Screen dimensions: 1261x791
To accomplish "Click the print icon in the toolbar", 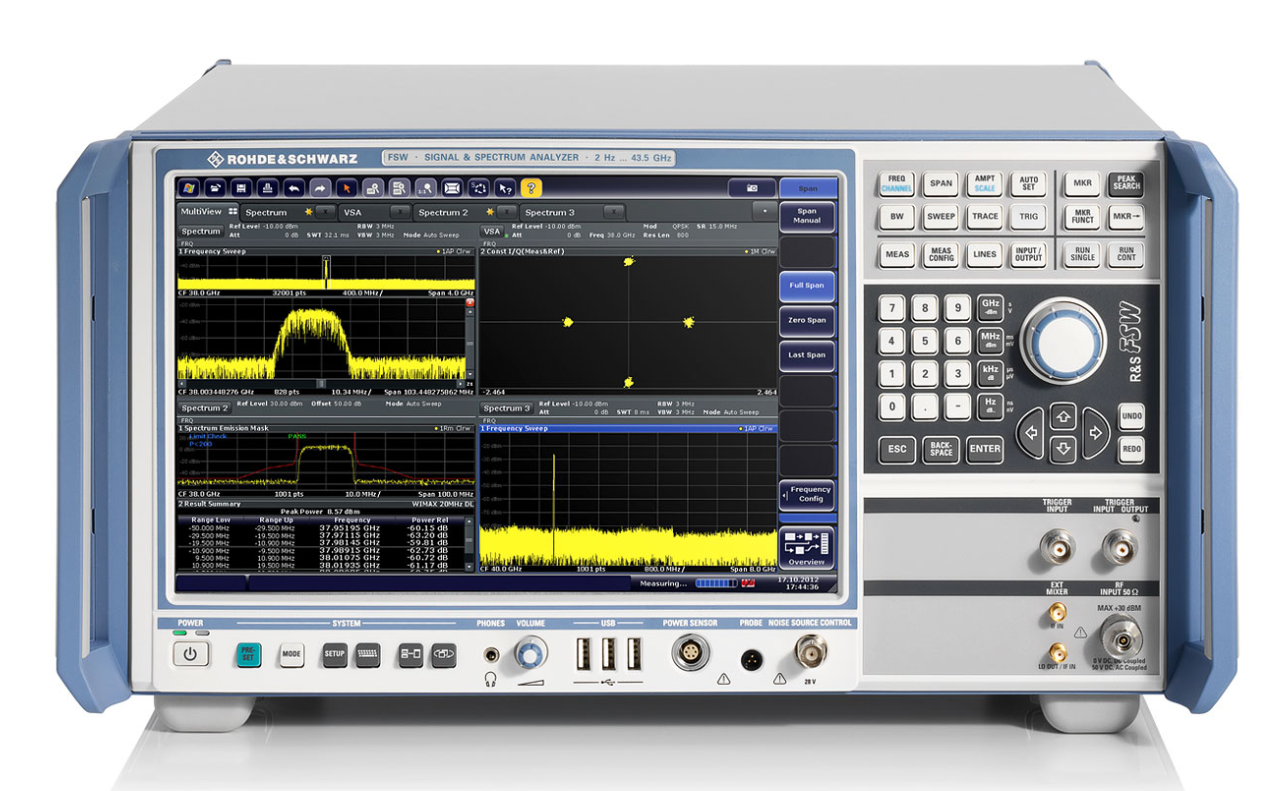I will point(267,187).
